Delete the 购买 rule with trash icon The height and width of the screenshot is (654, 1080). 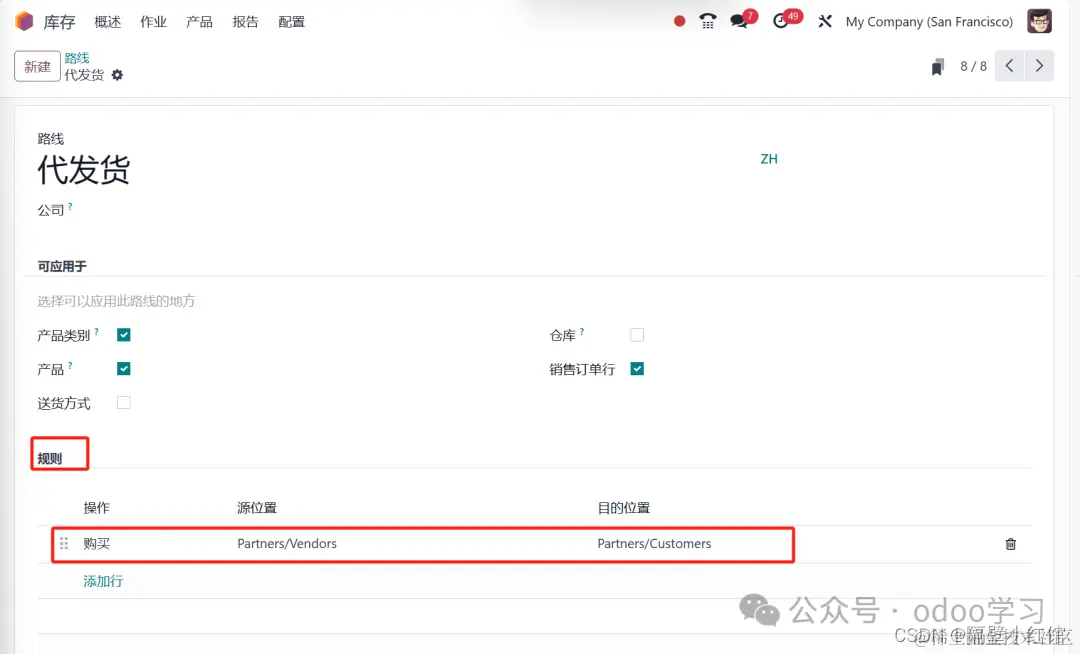1010,544
